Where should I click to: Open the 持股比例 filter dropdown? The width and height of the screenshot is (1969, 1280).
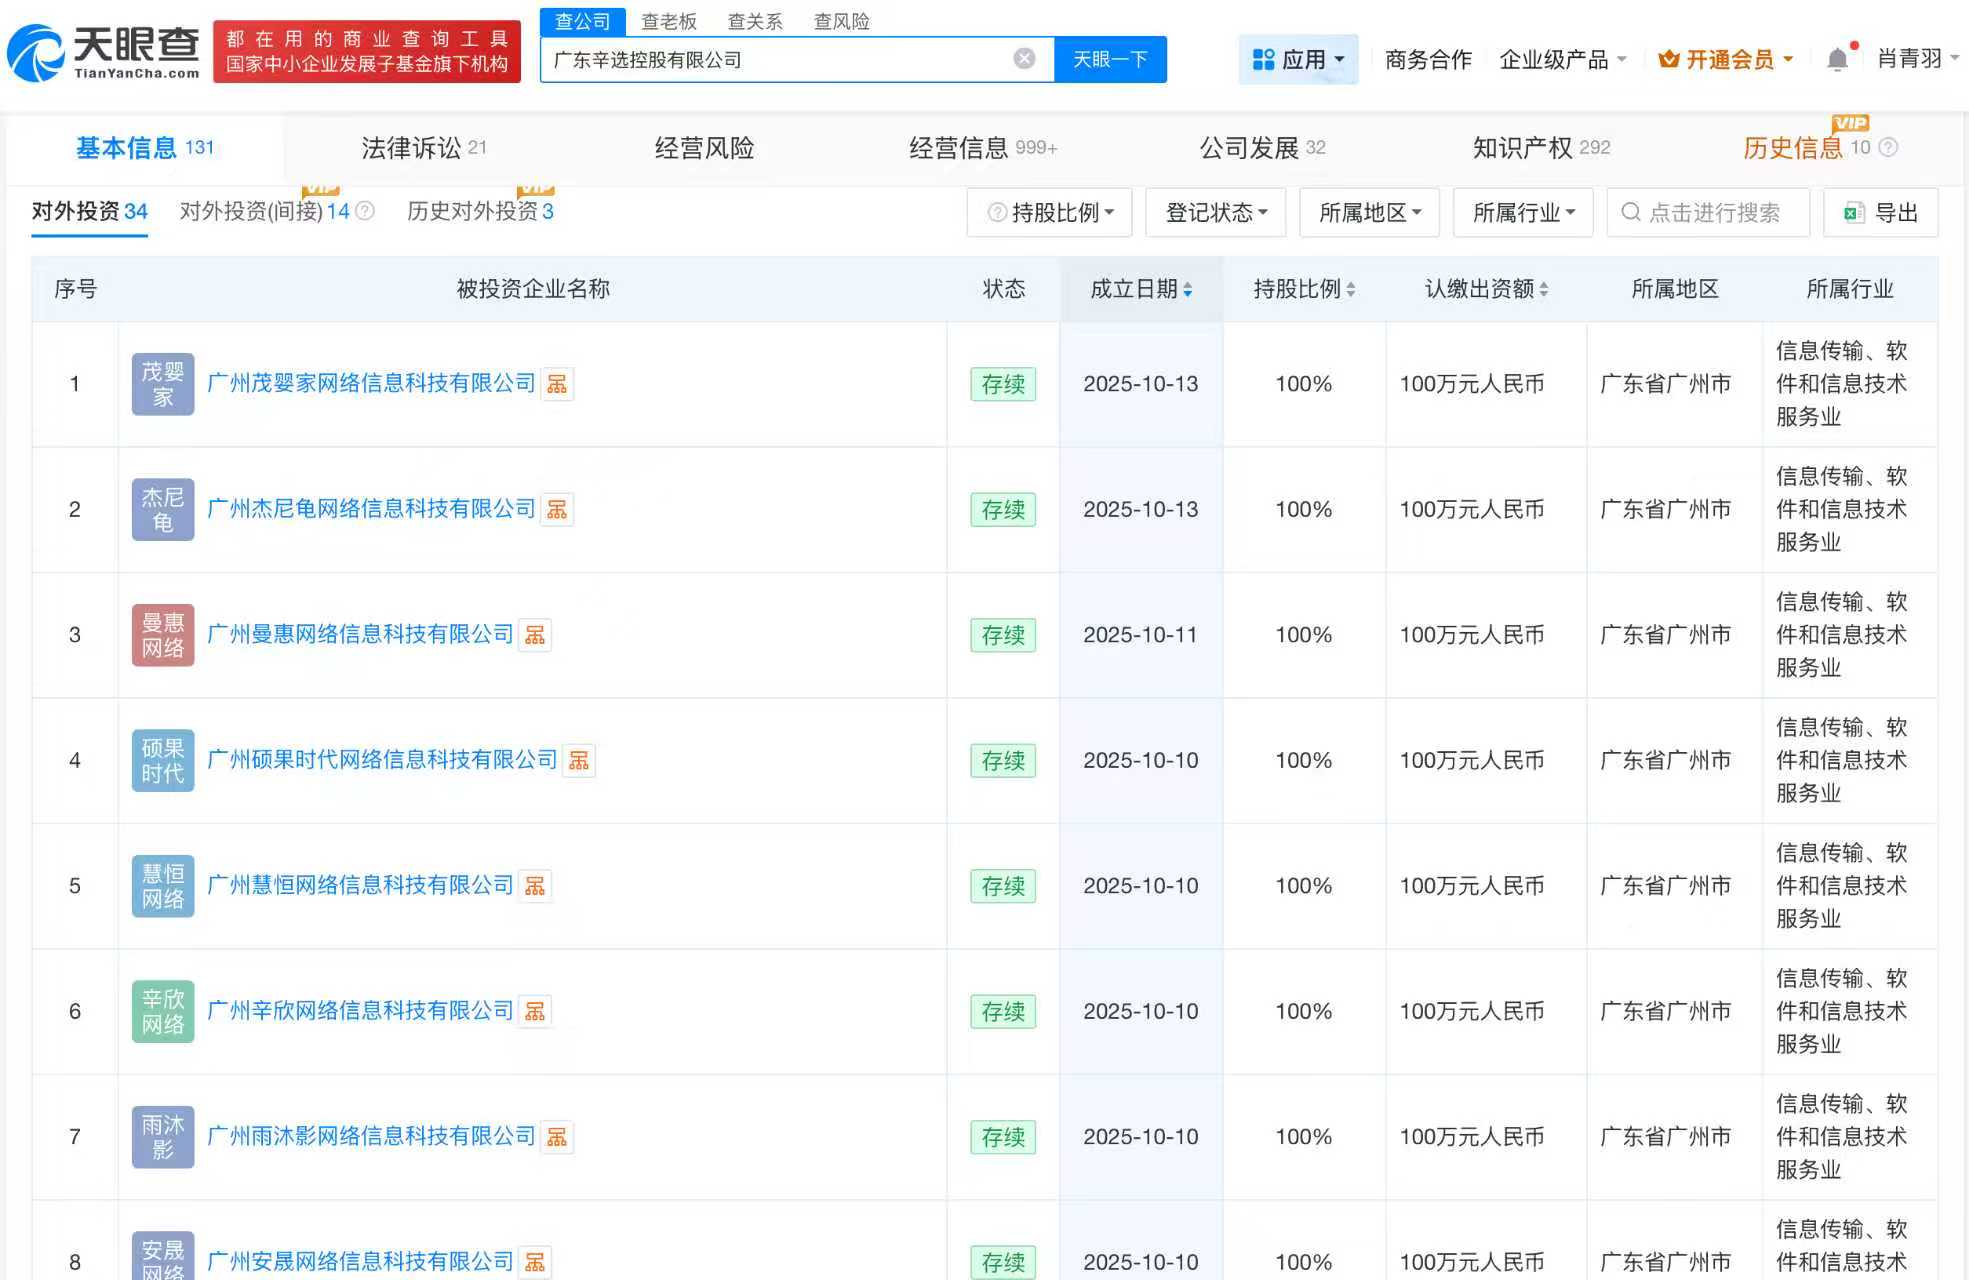[1049, 212]
